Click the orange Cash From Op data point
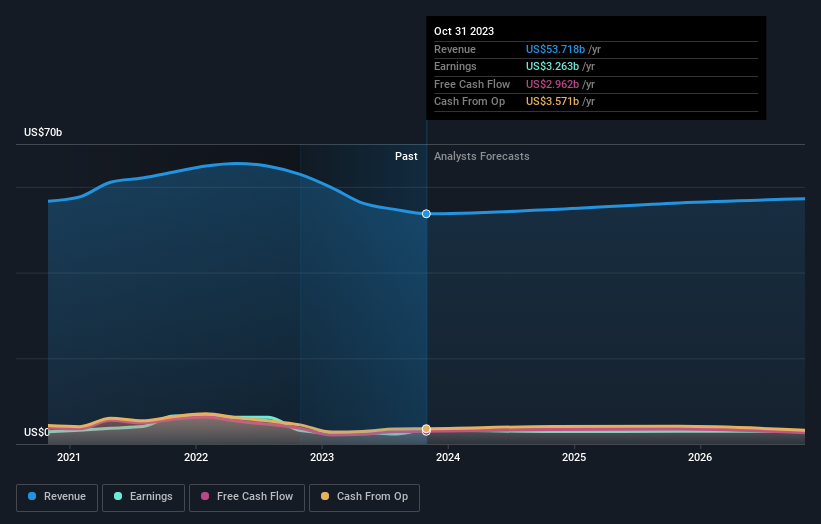821x524 pixels. tap(426, 429)
